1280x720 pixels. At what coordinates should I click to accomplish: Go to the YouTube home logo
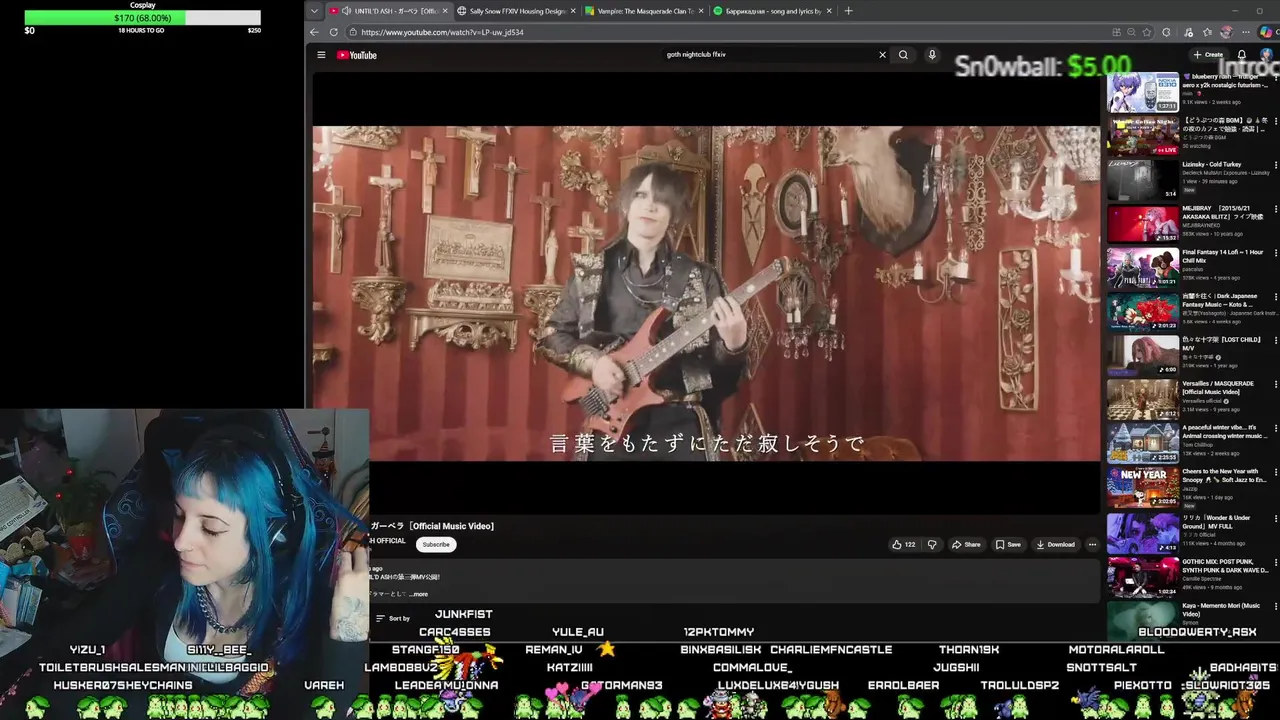click(357, 55)
